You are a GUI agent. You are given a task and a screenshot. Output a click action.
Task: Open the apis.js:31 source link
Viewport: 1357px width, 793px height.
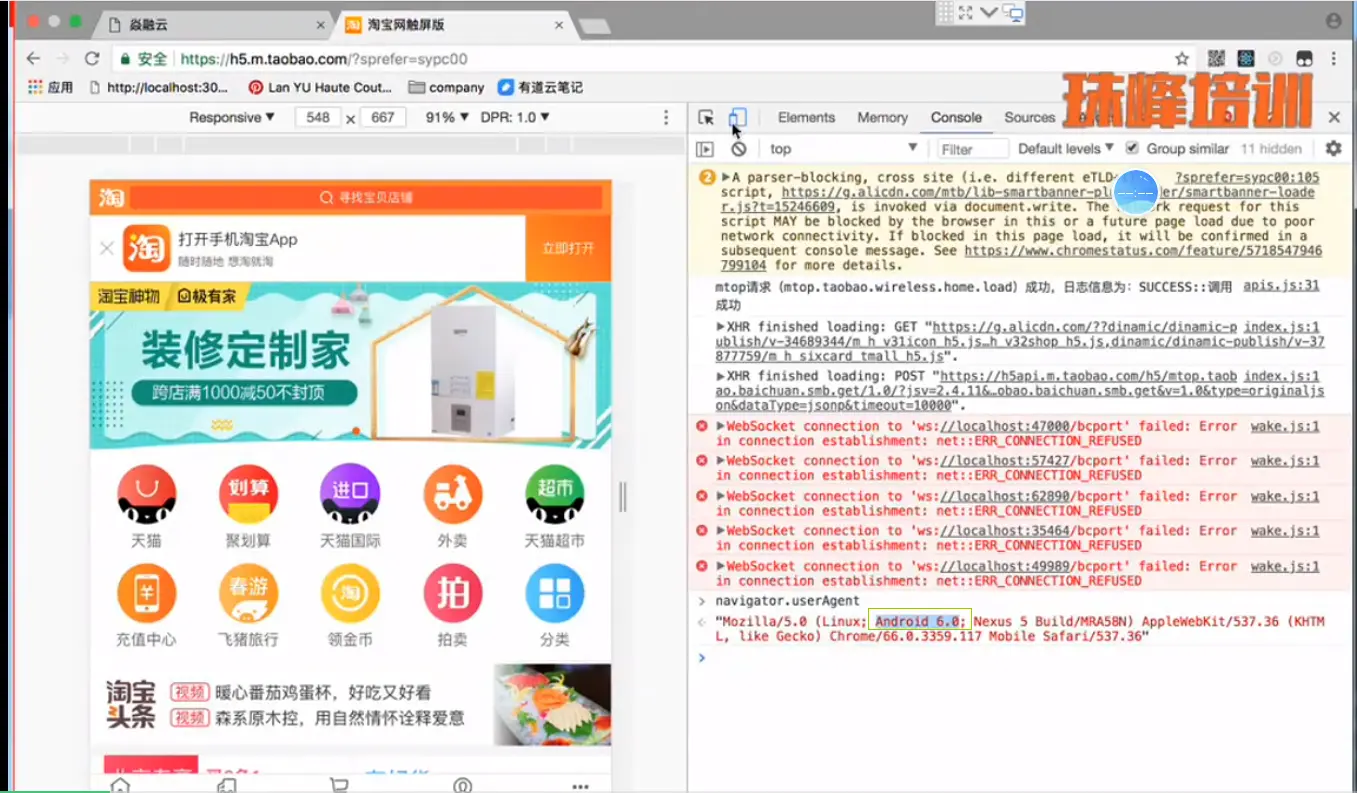tap(1281, 286)
